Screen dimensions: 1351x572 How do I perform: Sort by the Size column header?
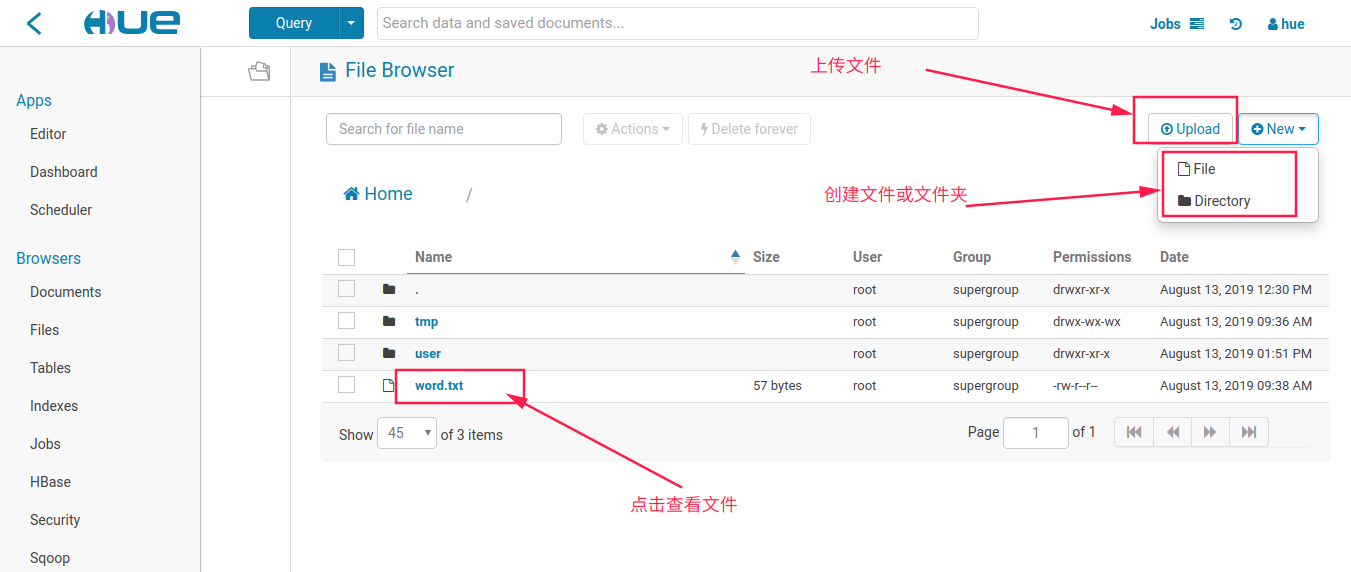click(766, 257)
